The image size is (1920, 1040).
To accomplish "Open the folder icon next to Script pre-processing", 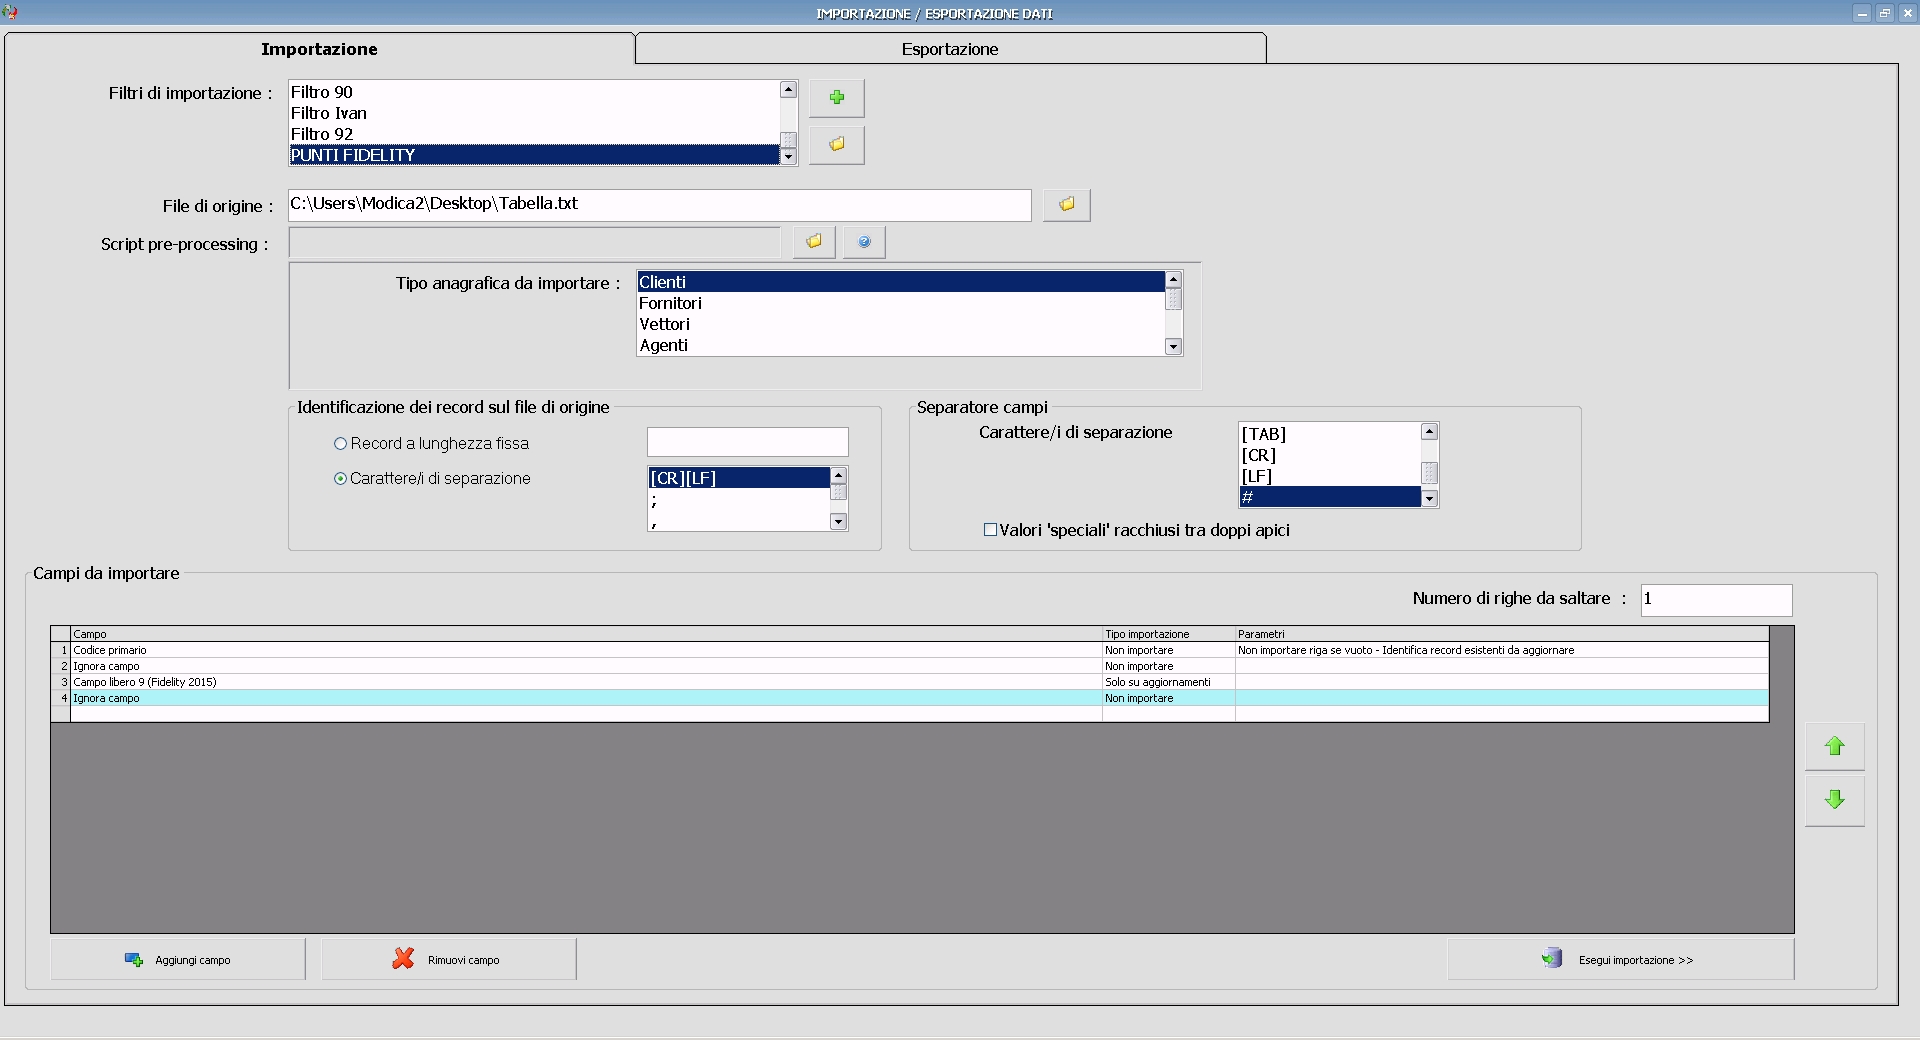I will (814, 242).
